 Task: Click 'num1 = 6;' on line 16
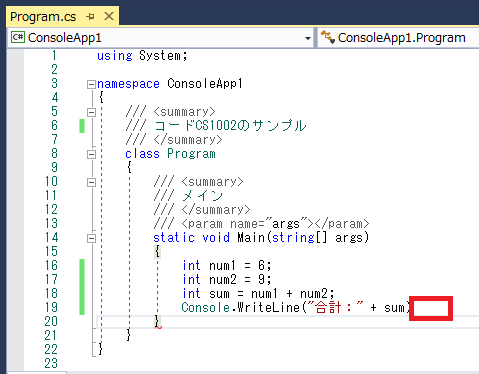coord(240,266)
